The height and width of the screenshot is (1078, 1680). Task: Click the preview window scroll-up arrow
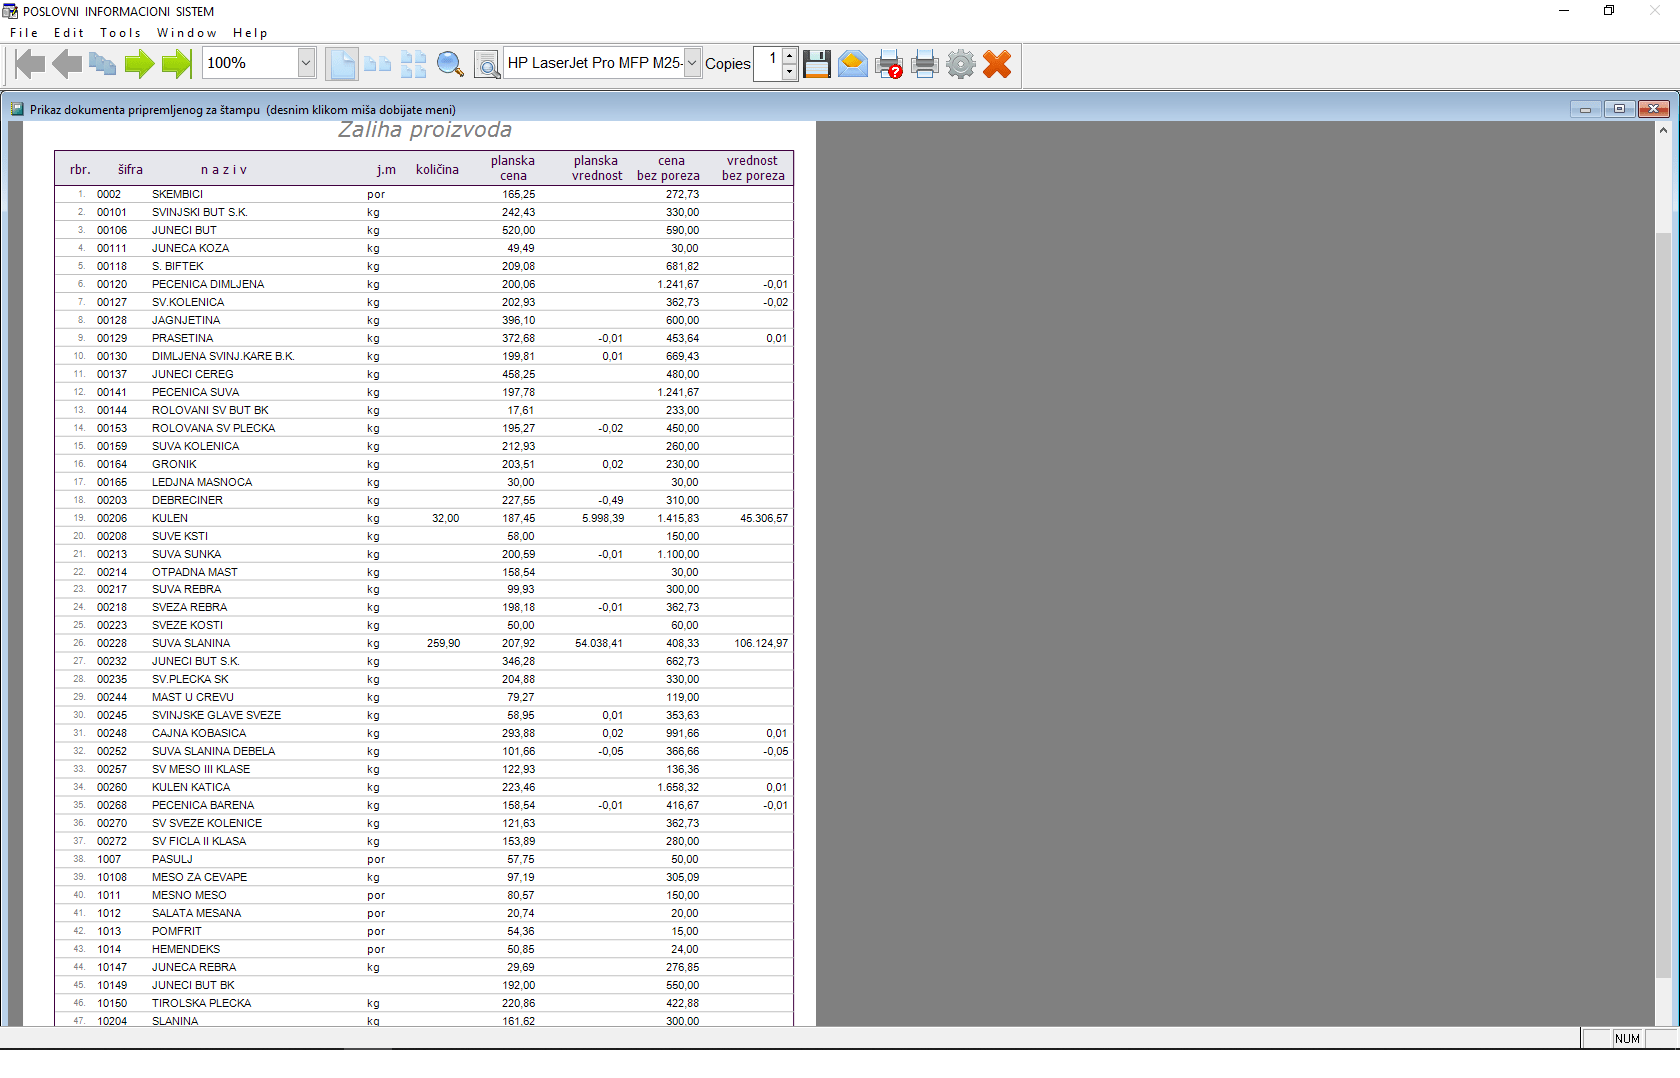click(x=1663, y=130)
